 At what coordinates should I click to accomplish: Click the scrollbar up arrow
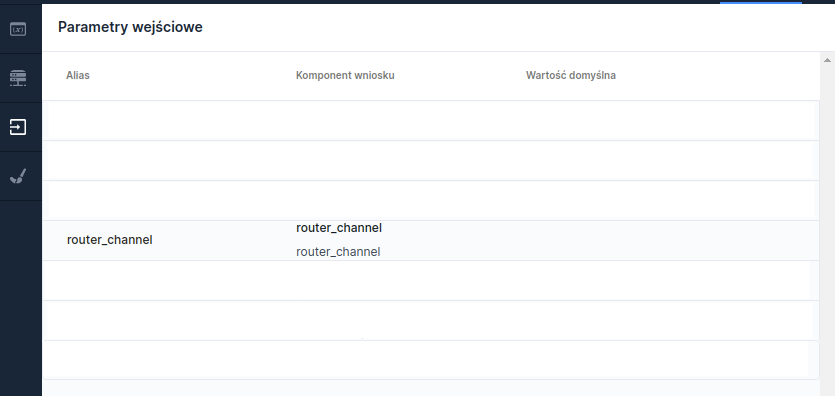827,60
